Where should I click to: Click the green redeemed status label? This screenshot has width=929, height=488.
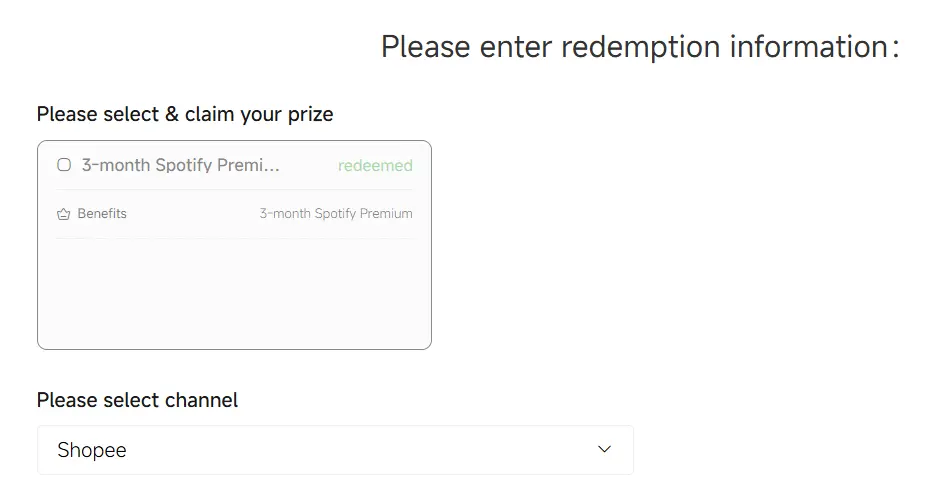click(x=375, y=165)
